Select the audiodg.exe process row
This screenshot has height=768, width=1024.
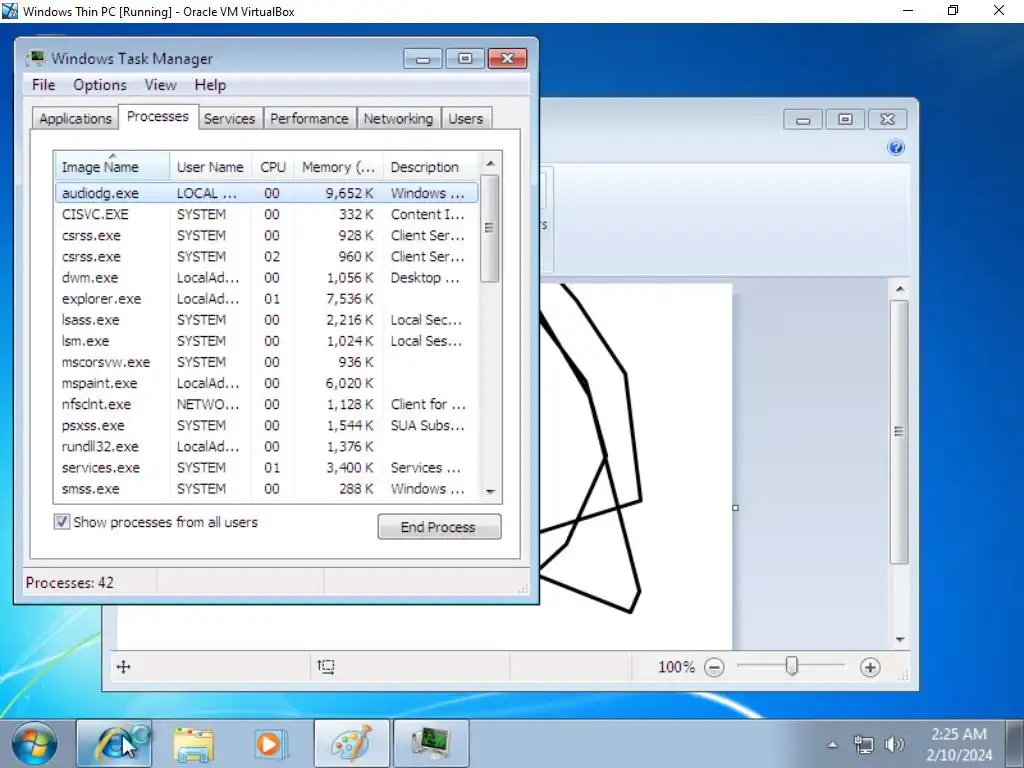pyautogui.click(x=266, y=193)
